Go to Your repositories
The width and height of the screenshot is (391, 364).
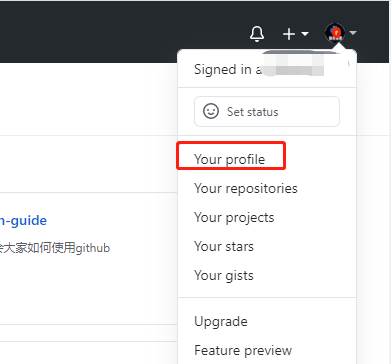pyautogui.click(x=246, y=188)
